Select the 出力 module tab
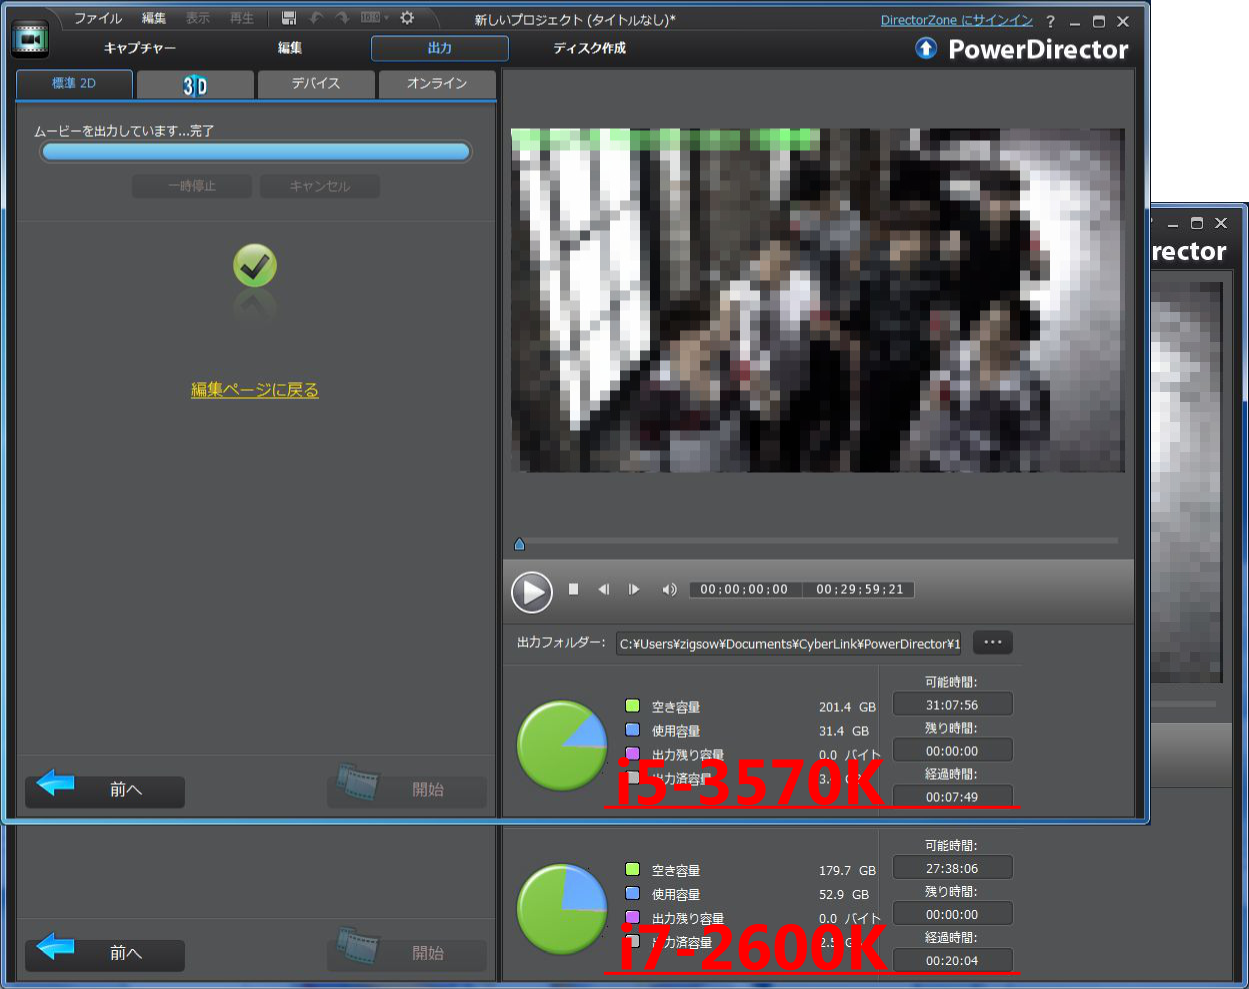The image size is (1249, 989). tap(440, 48)
